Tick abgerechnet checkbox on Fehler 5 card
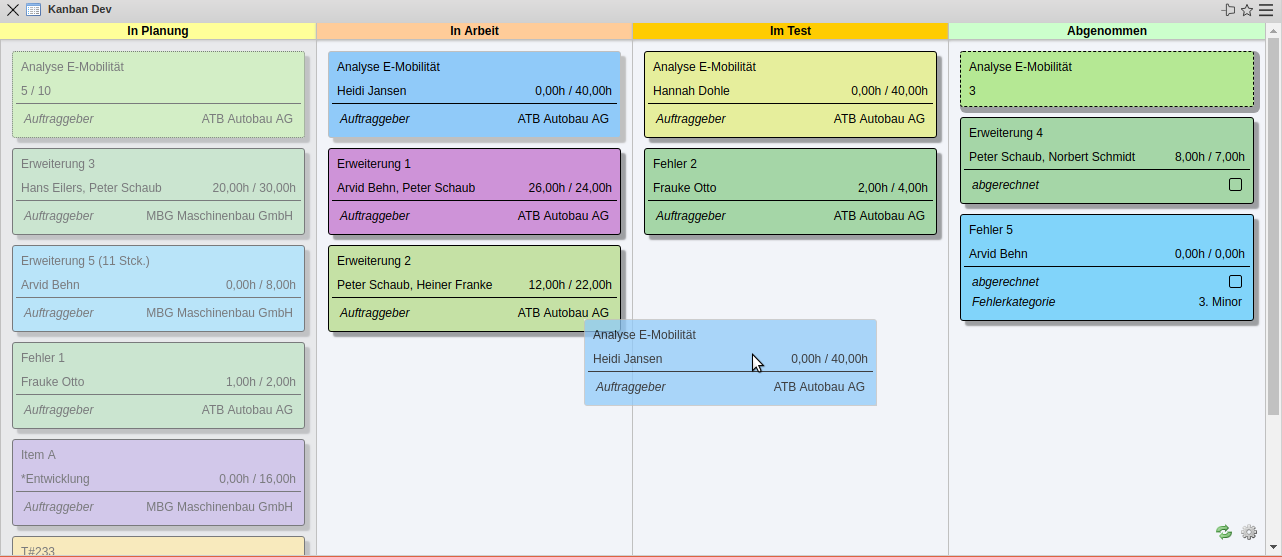The image size is (1282, 557). pos(1235,282)
